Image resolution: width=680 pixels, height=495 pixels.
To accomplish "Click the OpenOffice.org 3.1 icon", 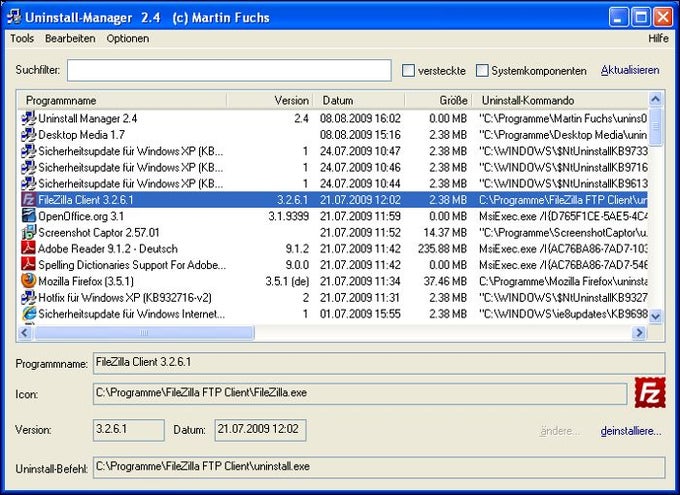I will click(x=29, y=216).
